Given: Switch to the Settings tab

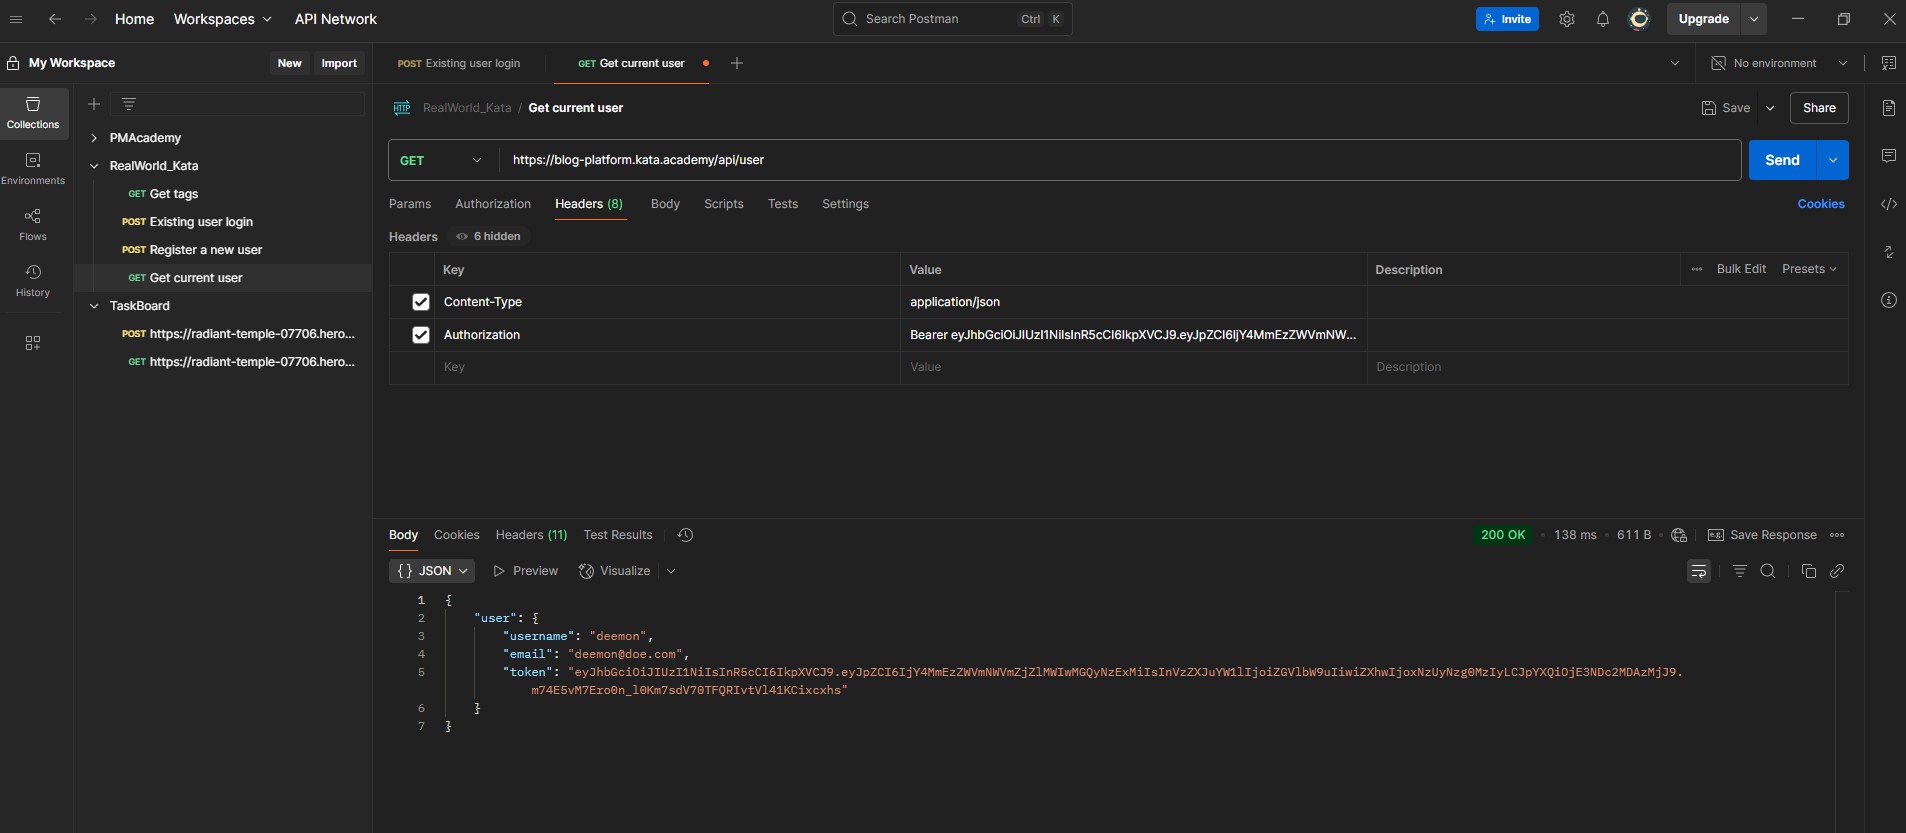Looking at the screenshot, I should [846, 204].
